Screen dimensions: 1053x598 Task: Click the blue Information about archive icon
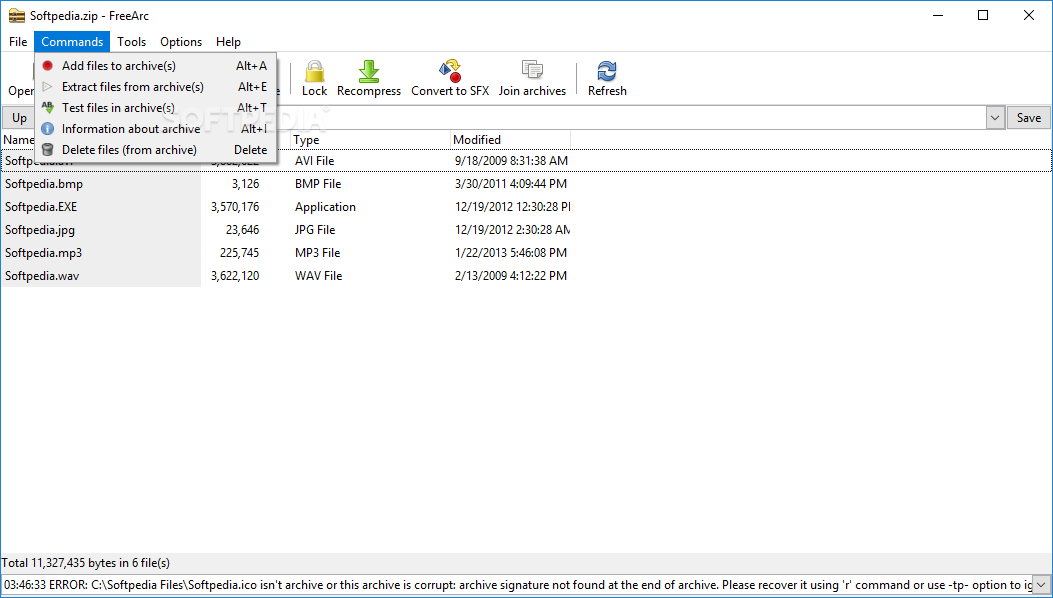(x=48, y=128)
